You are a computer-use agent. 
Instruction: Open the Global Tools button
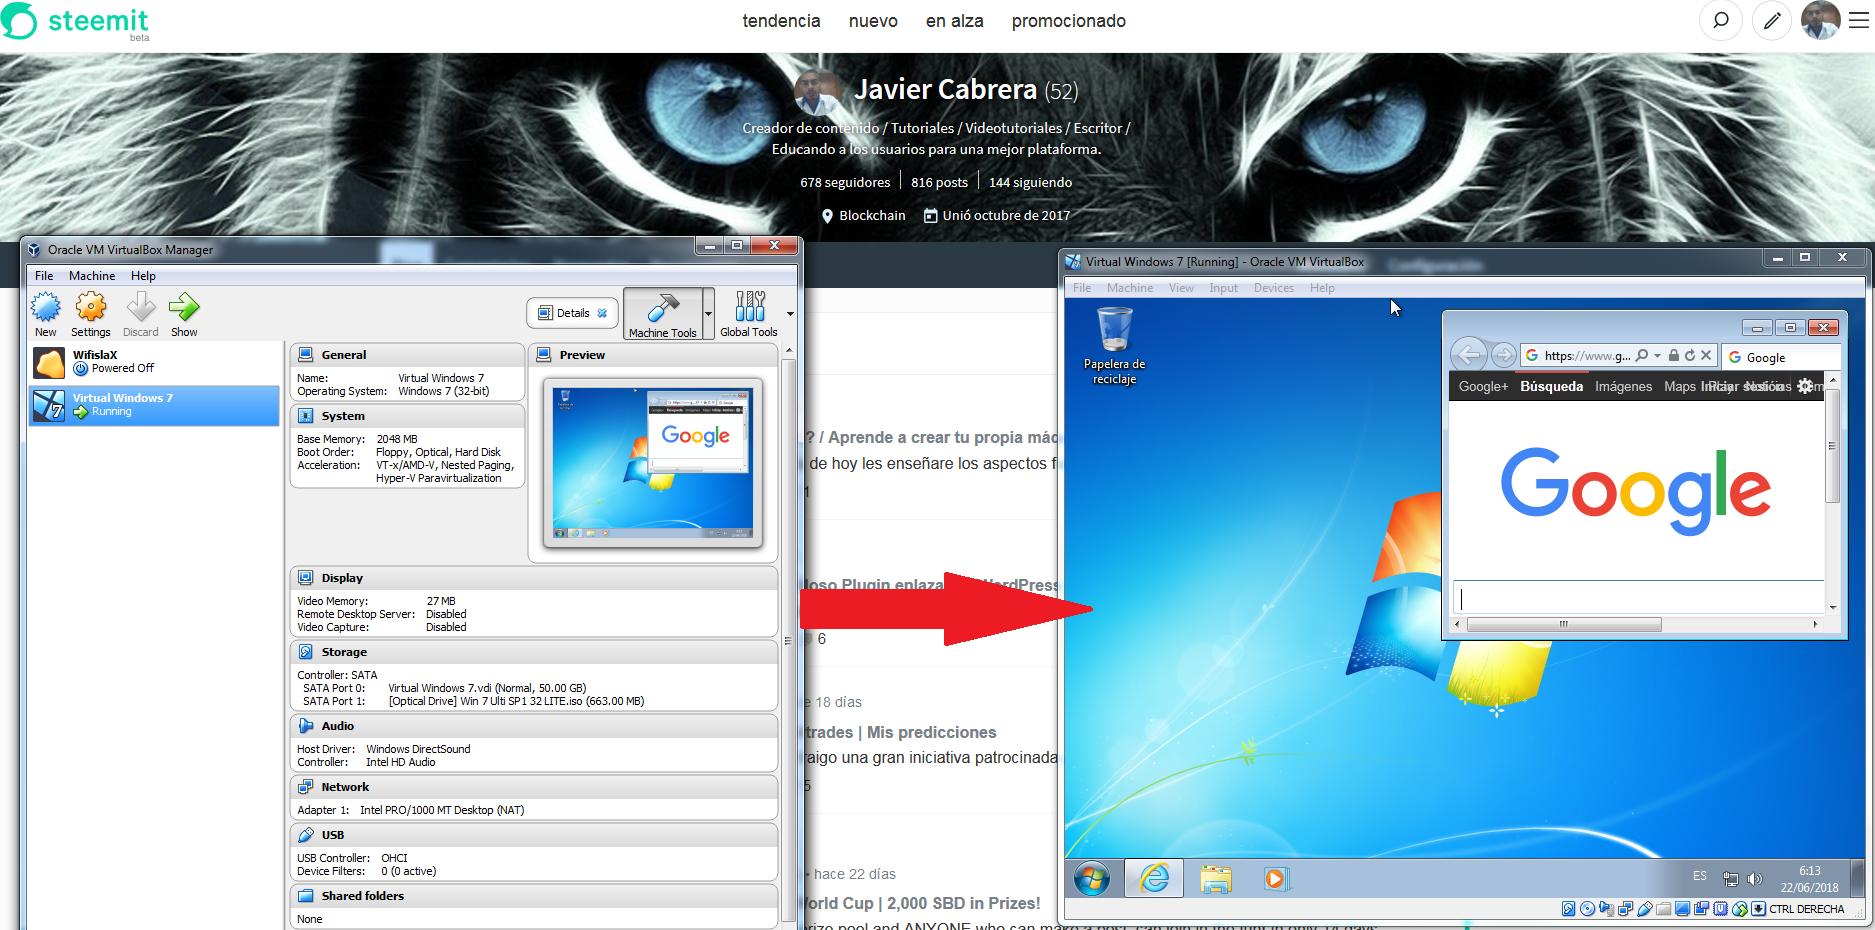(749, 314)
